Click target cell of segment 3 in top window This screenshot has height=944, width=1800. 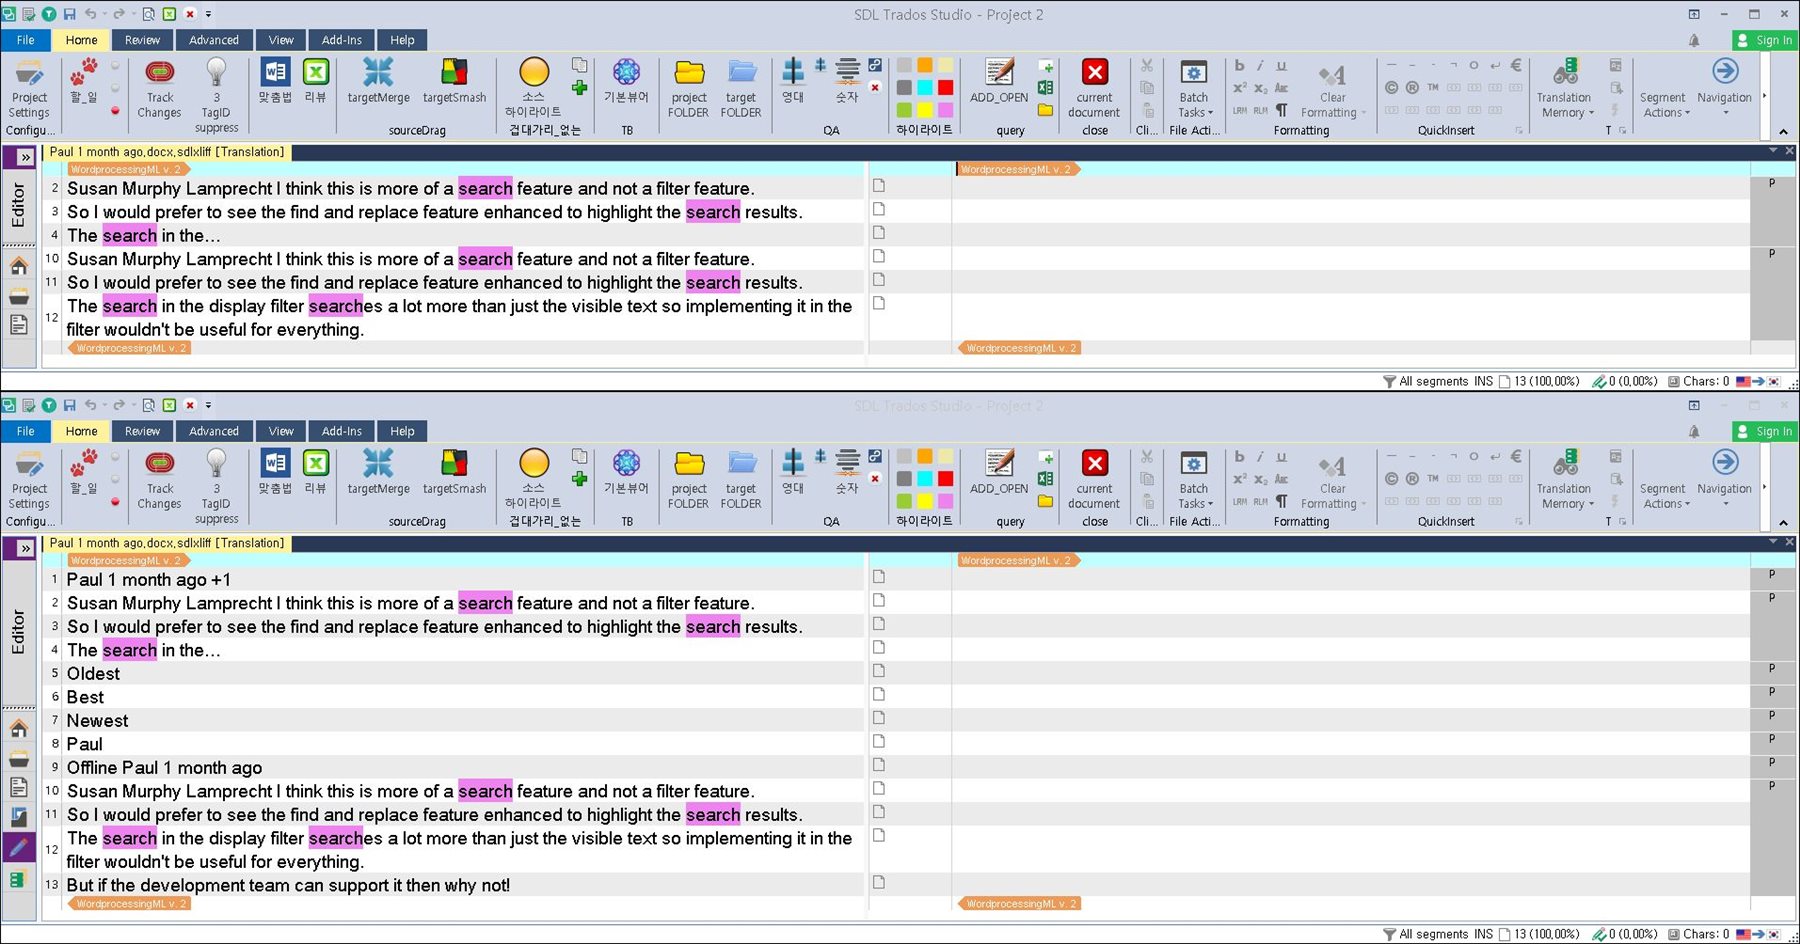coord(1350,211)
